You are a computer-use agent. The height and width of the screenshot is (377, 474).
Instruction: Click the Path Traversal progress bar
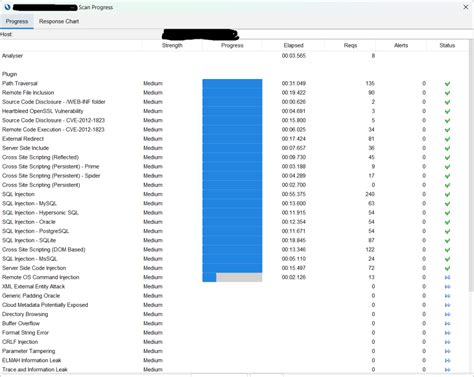(x=232, y=83)
